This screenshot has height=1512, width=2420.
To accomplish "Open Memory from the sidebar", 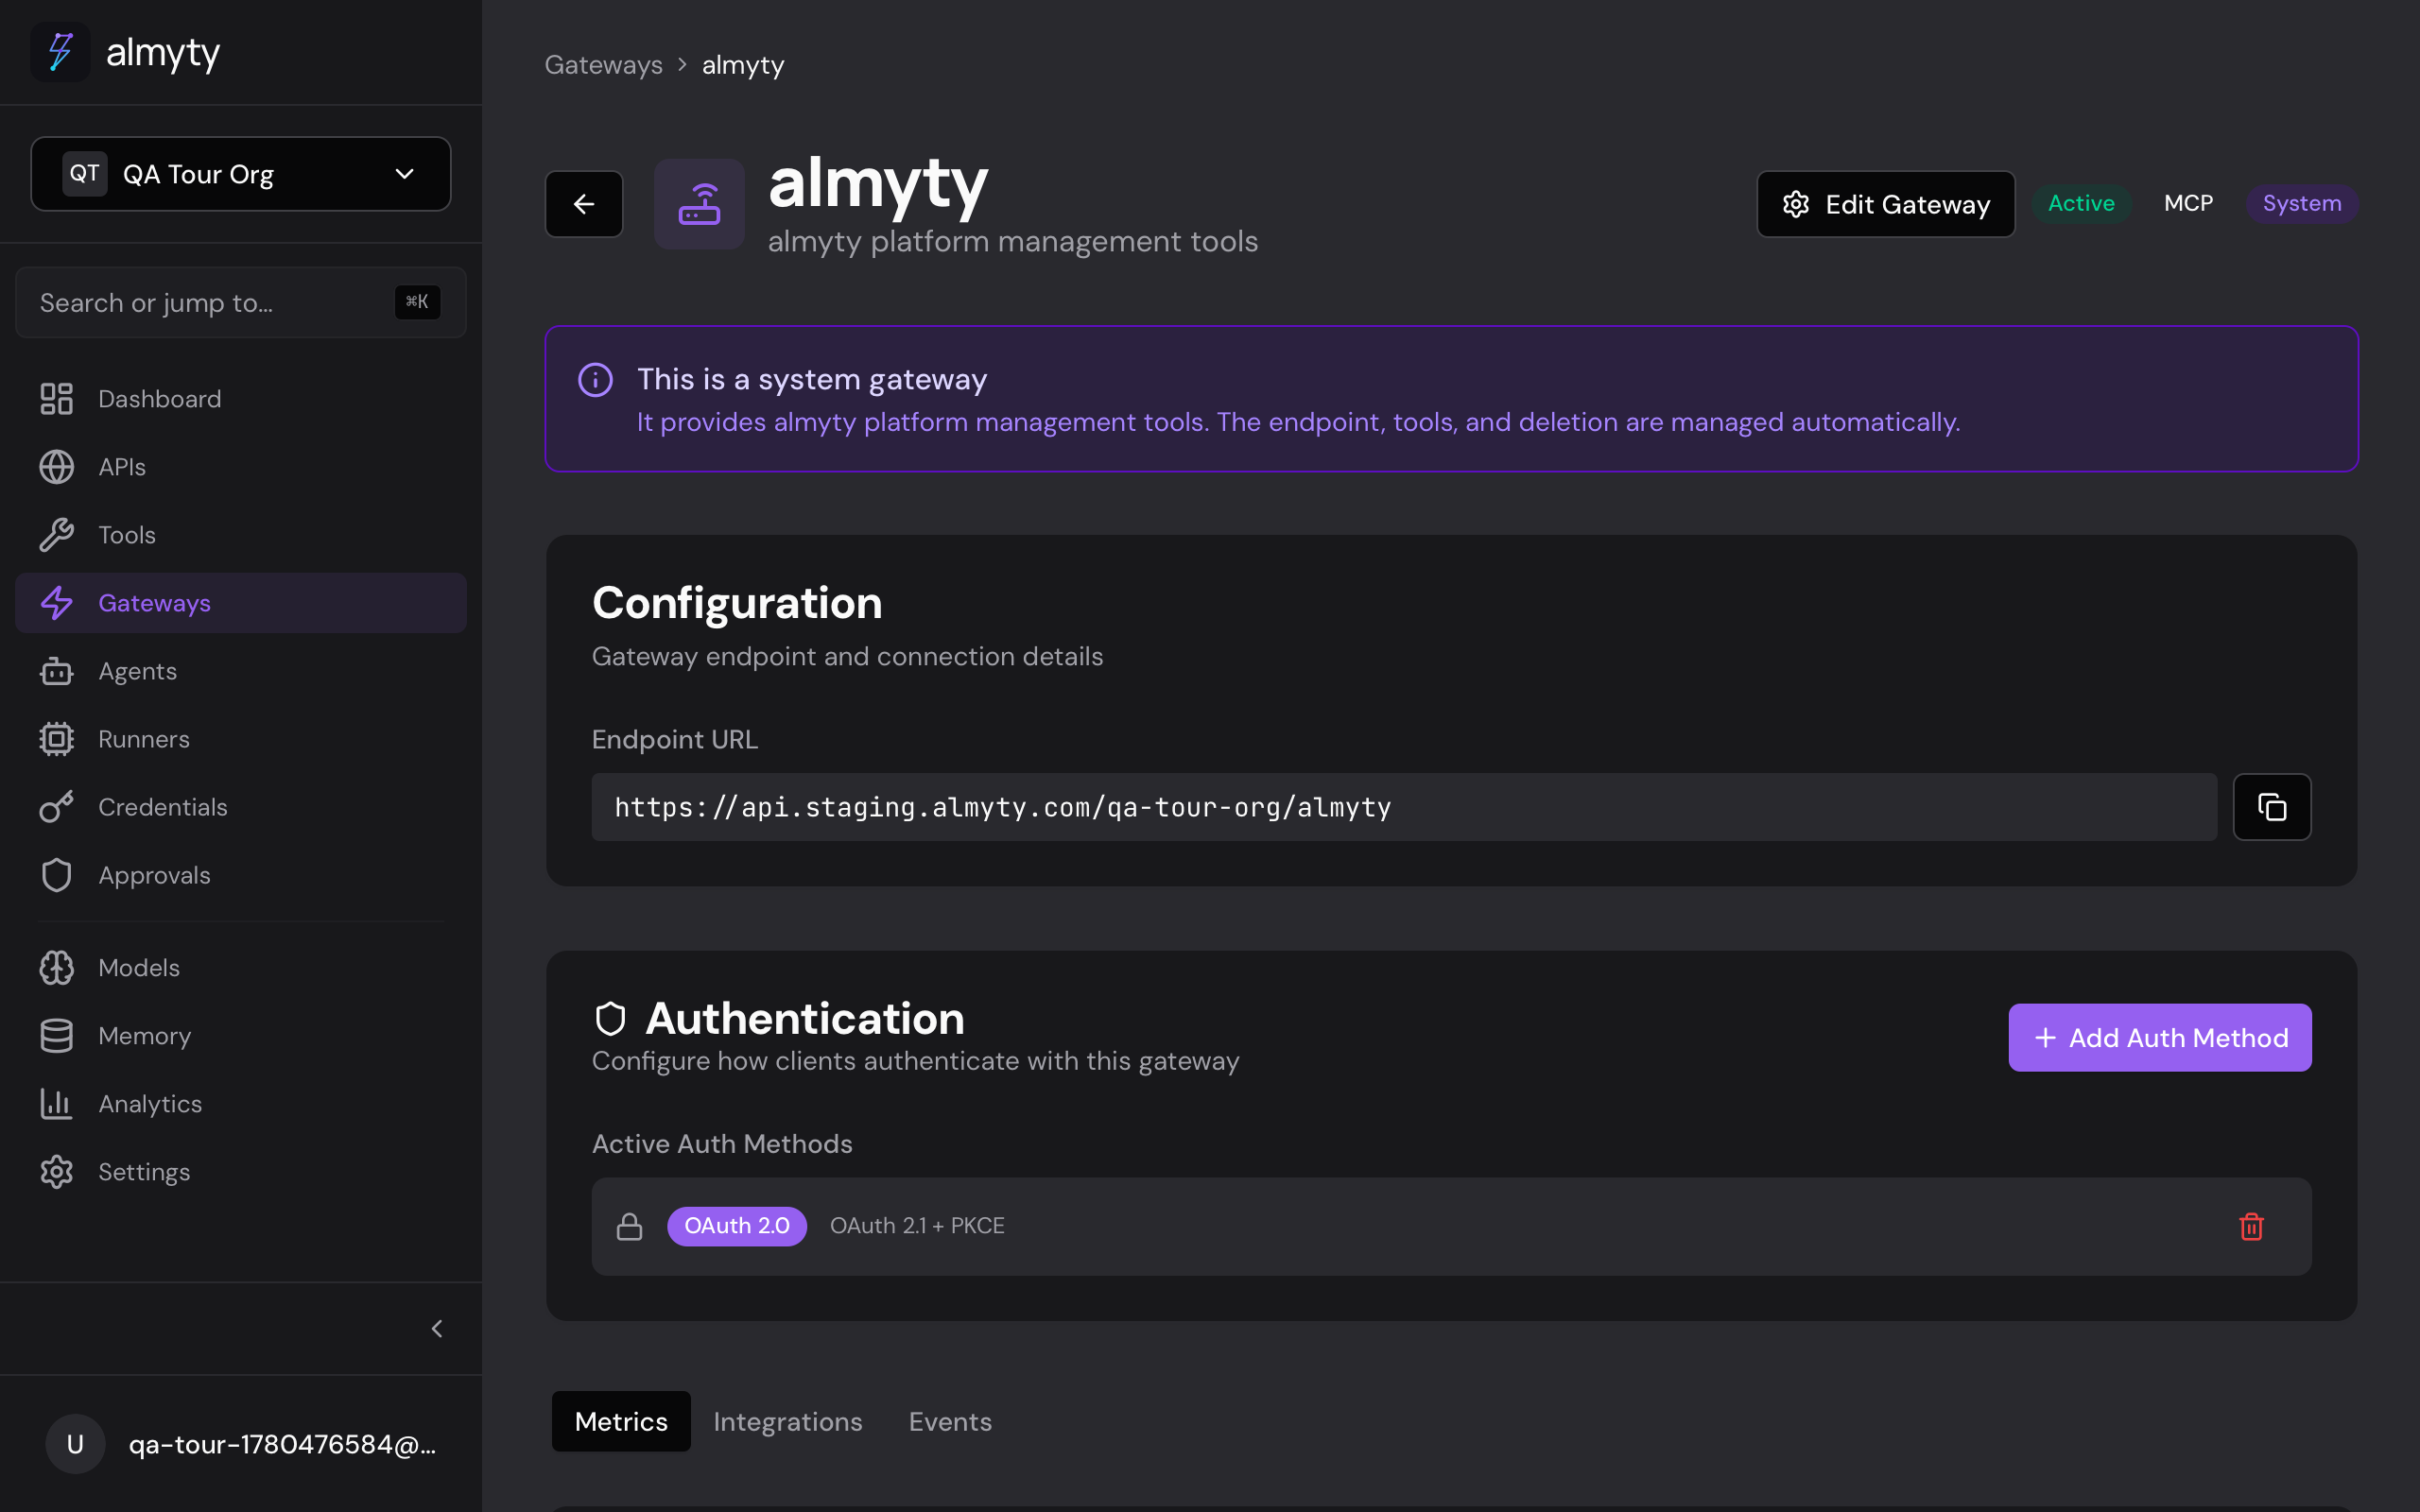I will point(241,1036).
